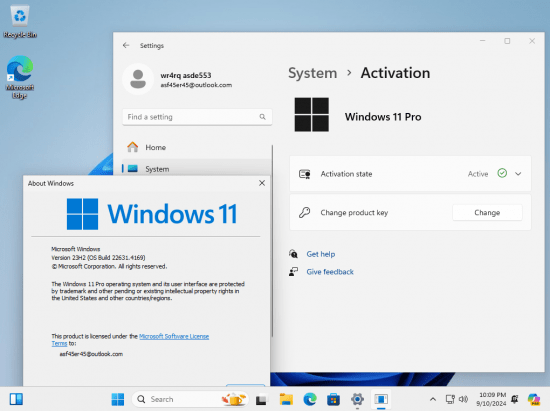Screen dimensions: 550x411
Task: Click the Version 23H2 build text
Action: click(98, 258)
